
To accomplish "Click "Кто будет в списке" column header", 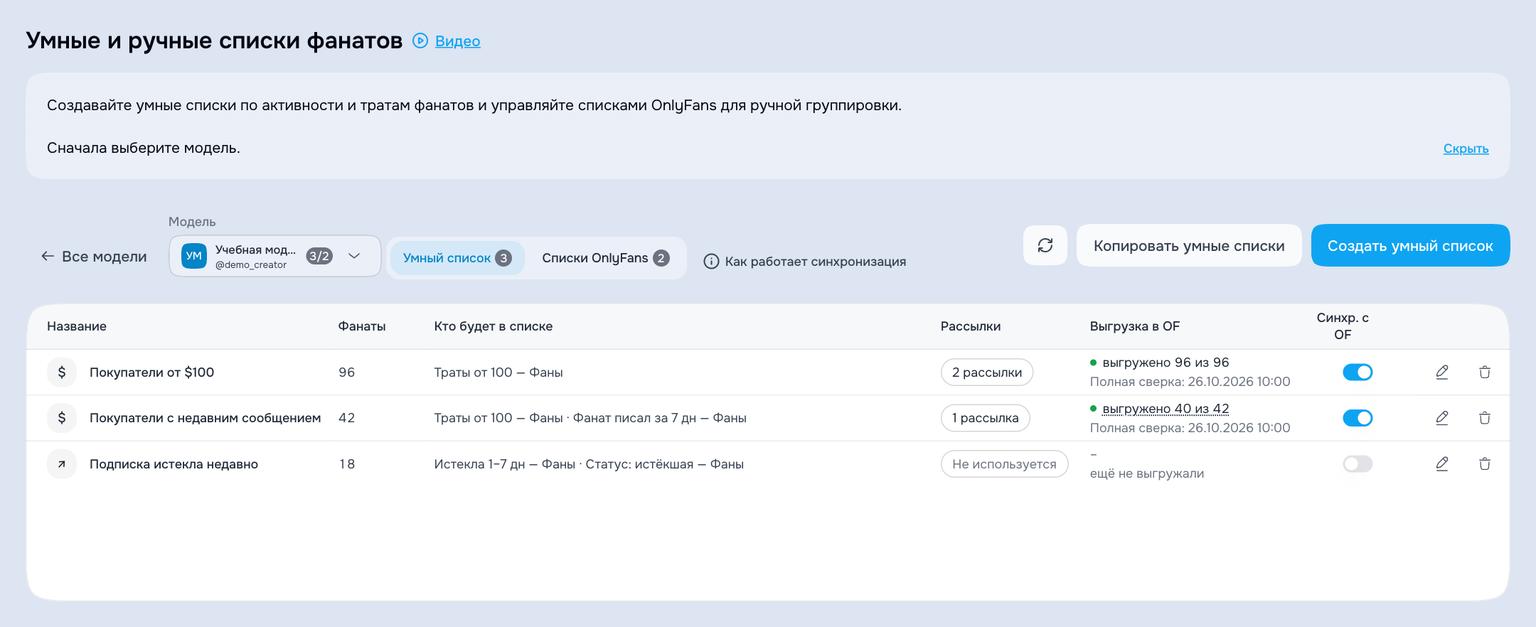I will pos(493,326).
